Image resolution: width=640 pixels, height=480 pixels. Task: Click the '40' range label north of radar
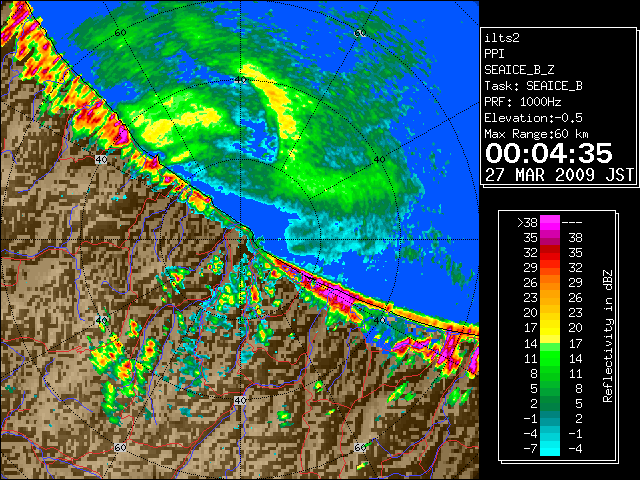(x=240, y=80)
